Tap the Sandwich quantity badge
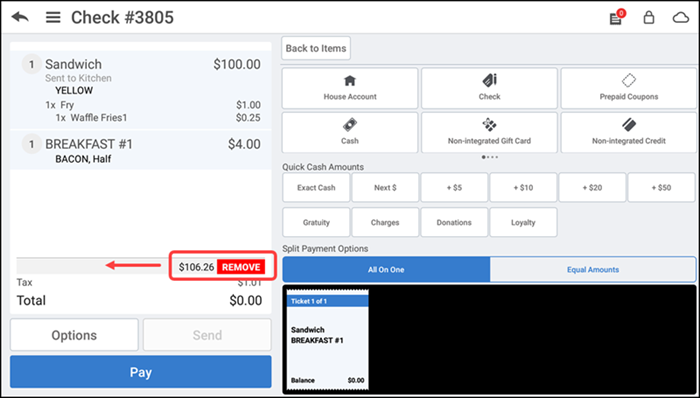The width and height of the screenshot is (700, 398). tap(31, 65)
